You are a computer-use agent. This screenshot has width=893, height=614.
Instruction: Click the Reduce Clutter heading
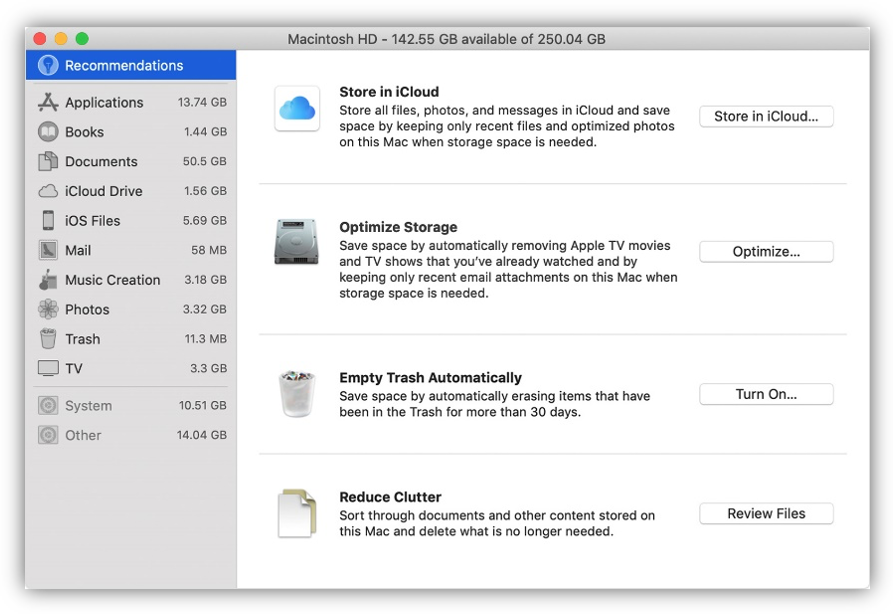point(390,497)
